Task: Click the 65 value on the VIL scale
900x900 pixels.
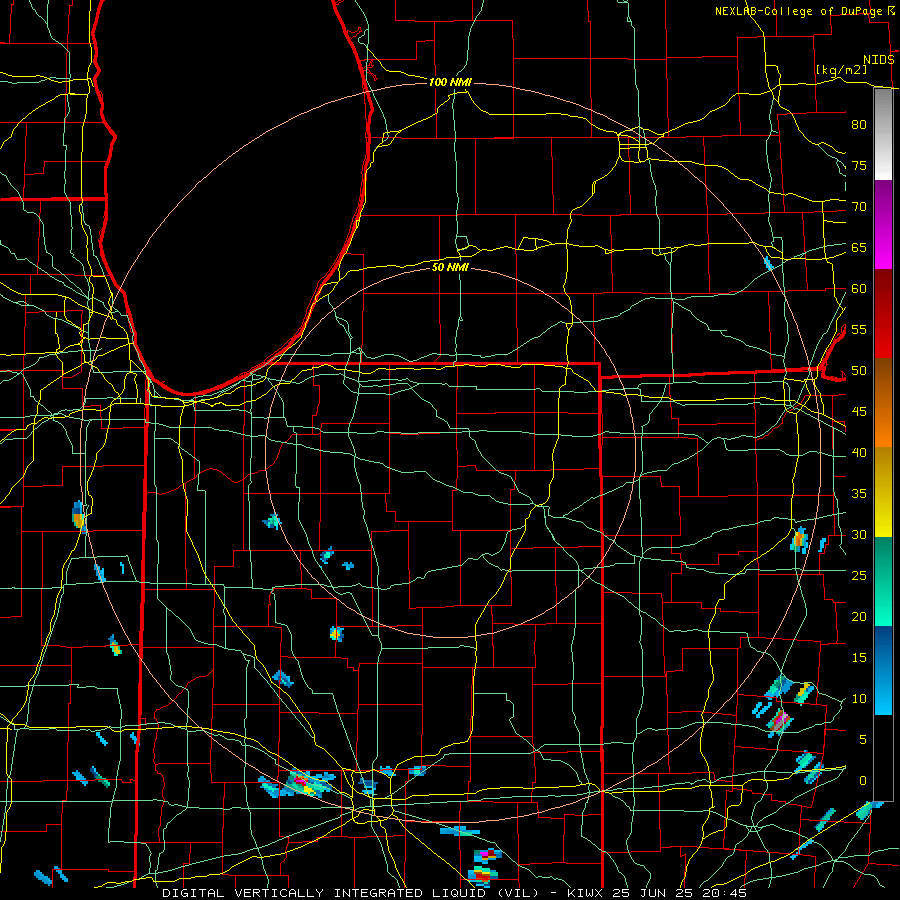Action: click(x=859, y=248)
